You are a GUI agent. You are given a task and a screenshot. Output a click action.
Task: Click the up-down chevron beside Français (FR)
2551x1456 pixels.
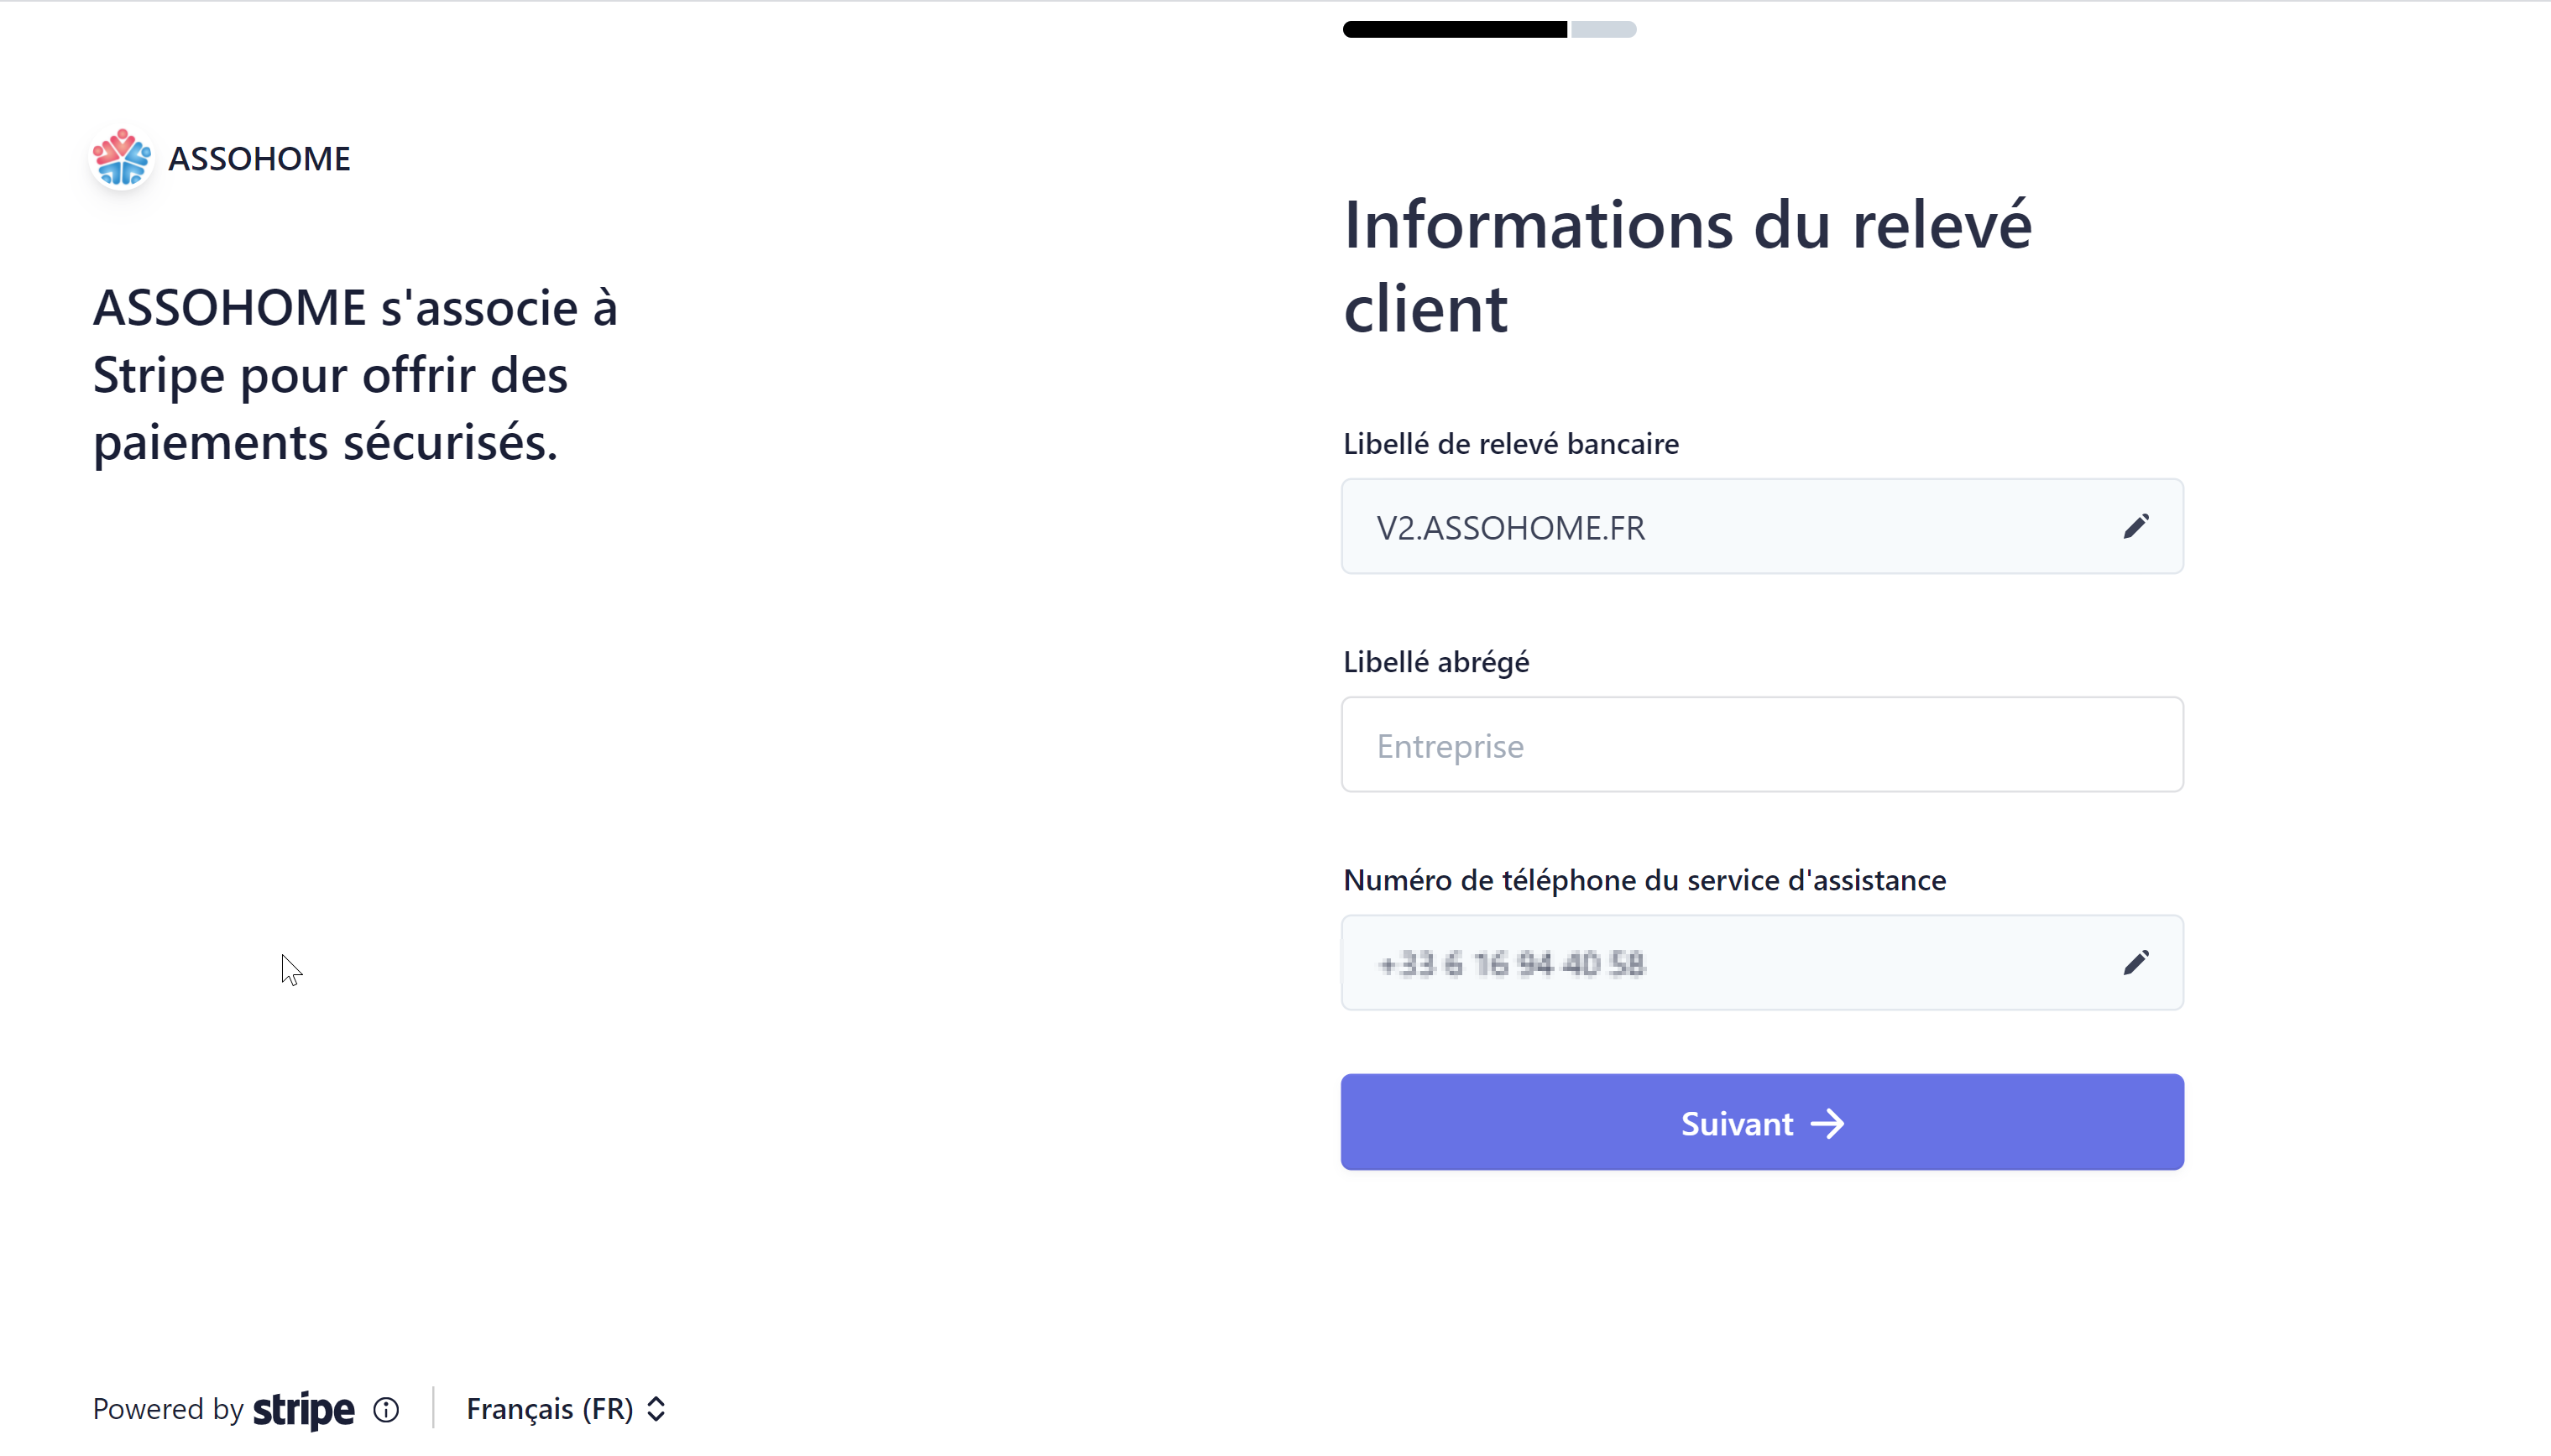tap(657, 1409)
